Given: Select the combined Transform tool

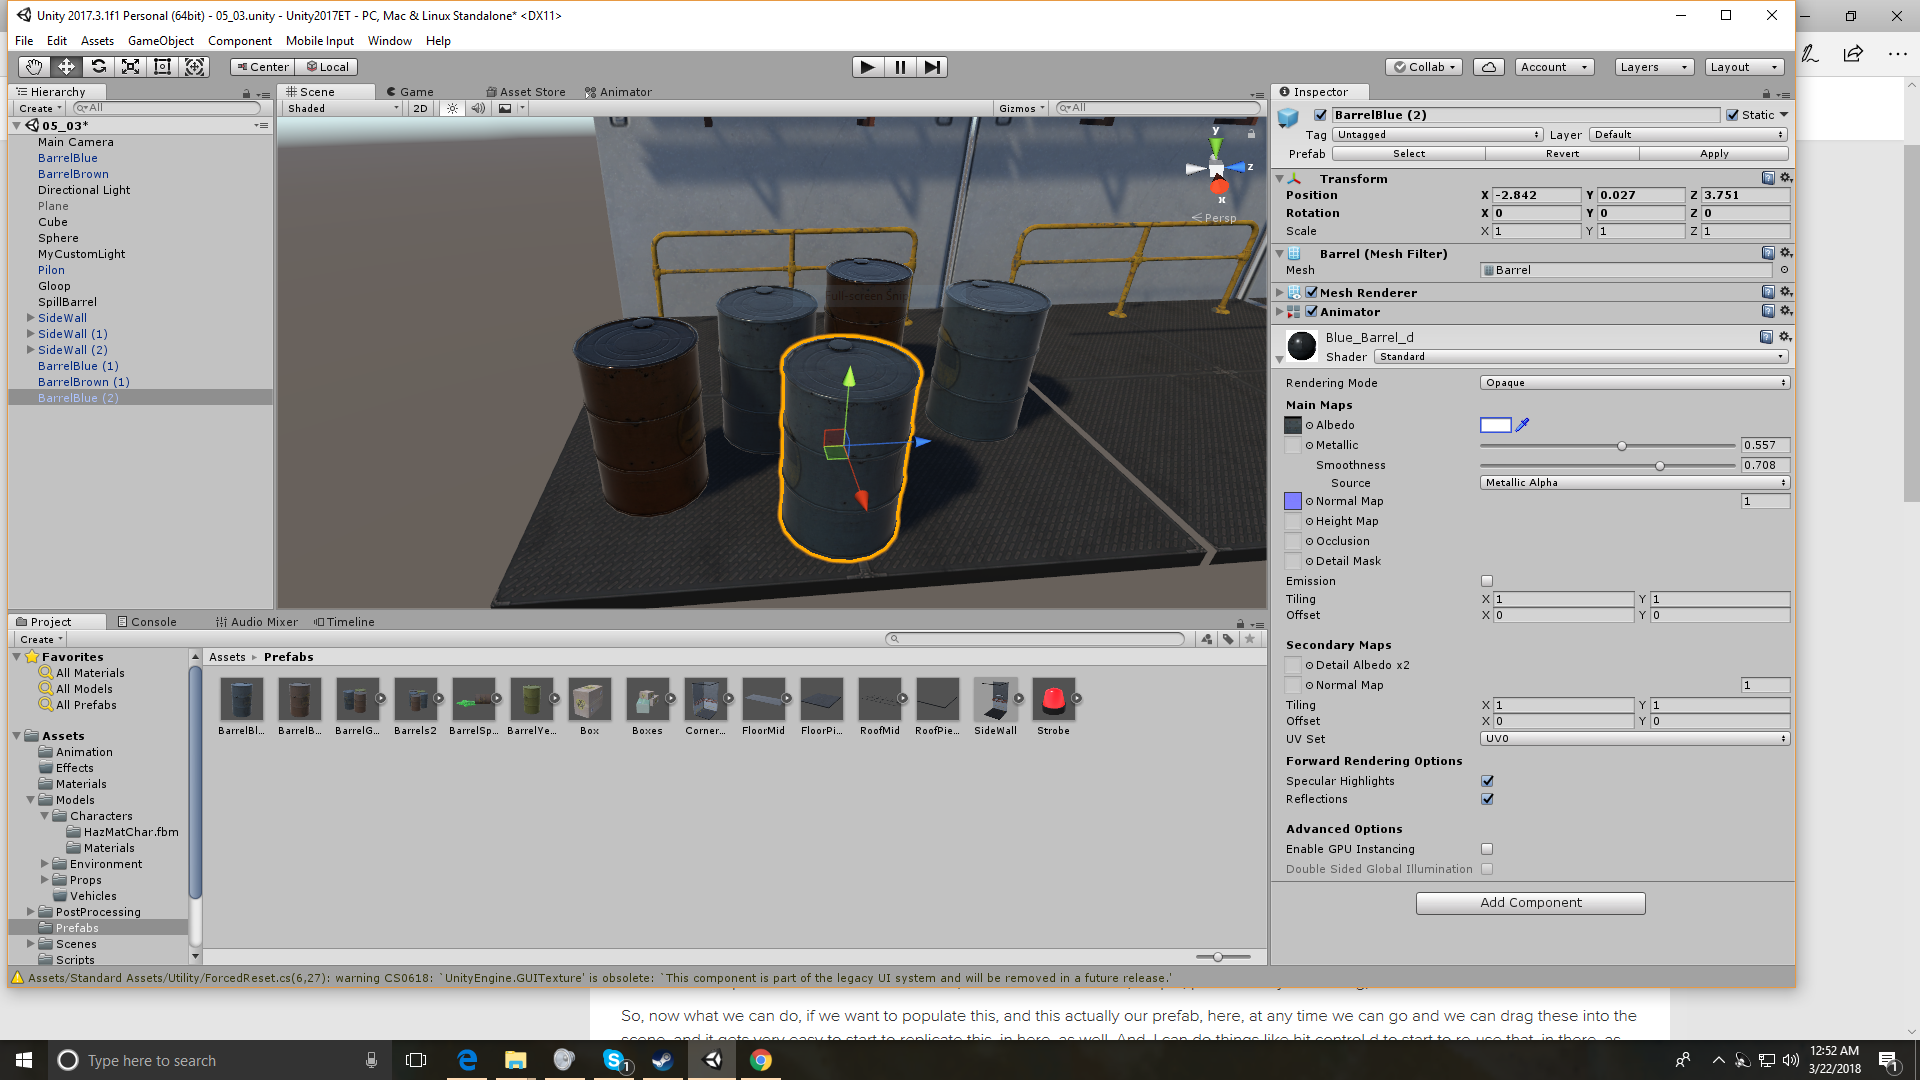Looking at the screenshot, I should coord(195,67).
